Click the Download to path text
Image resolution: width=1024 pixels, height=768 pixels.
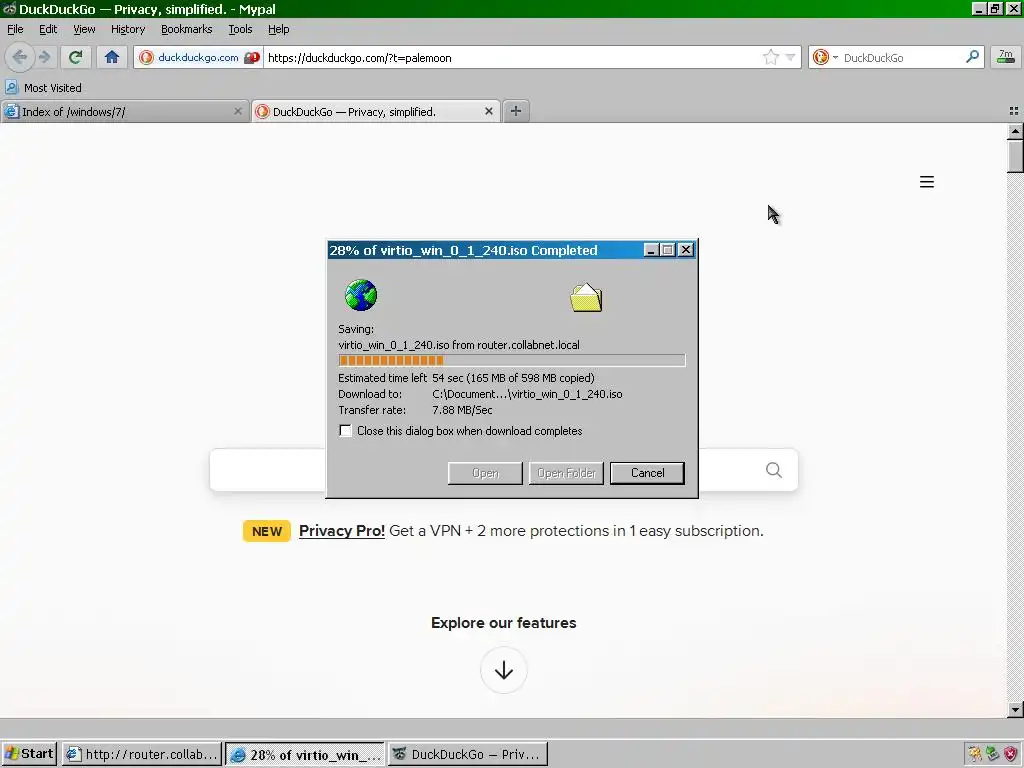click(x=527, y=394)
